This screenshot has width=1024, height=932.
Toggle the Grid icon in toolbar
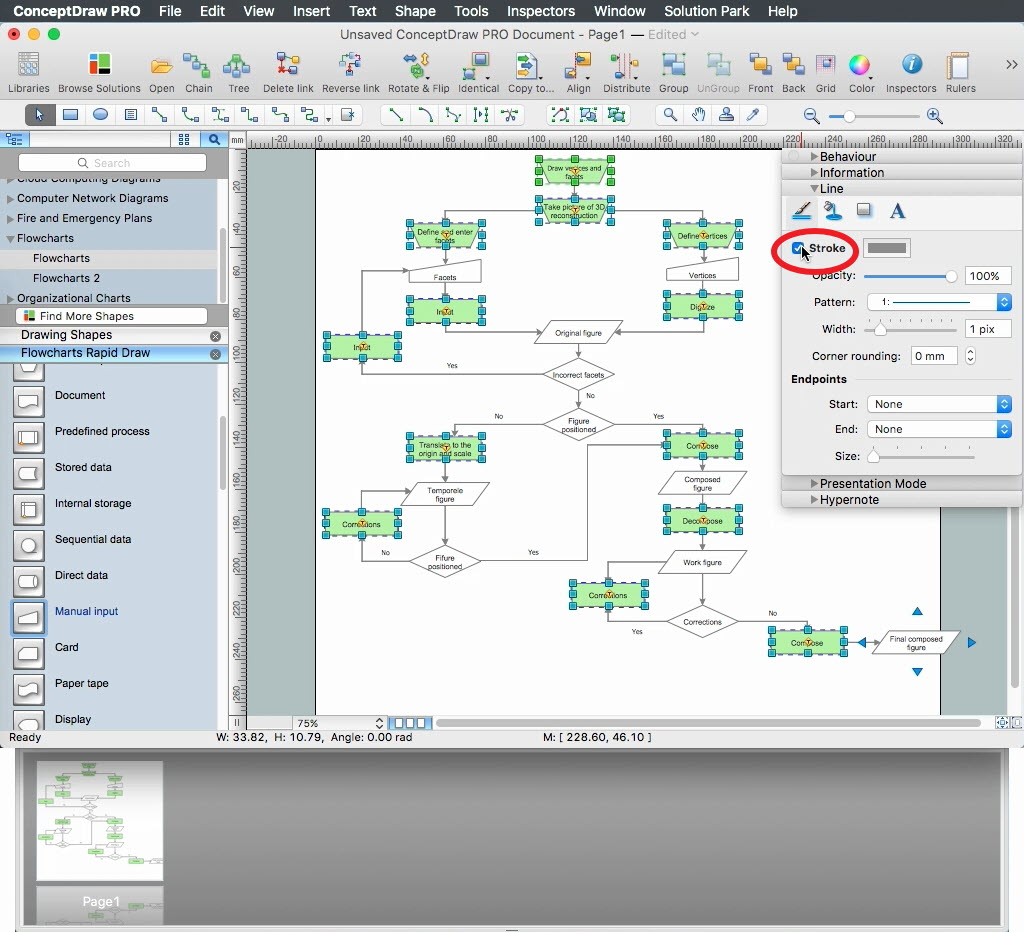click(x=825, y=67)
